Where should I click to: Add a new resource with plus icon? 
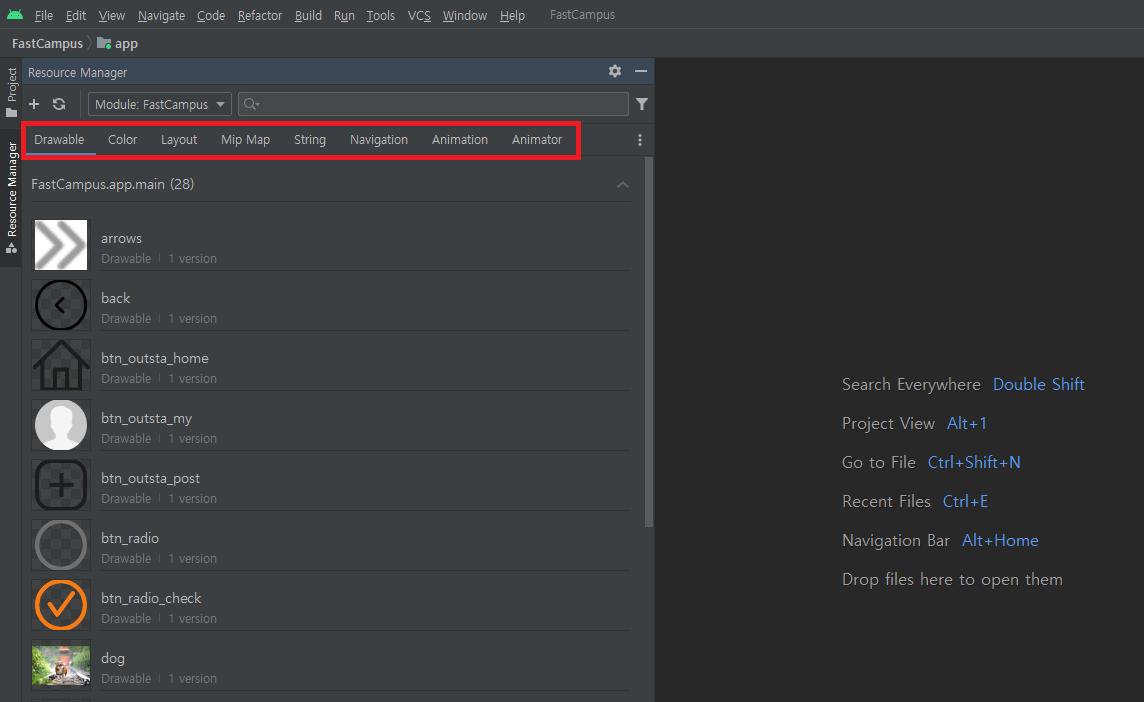pos(34,104)
